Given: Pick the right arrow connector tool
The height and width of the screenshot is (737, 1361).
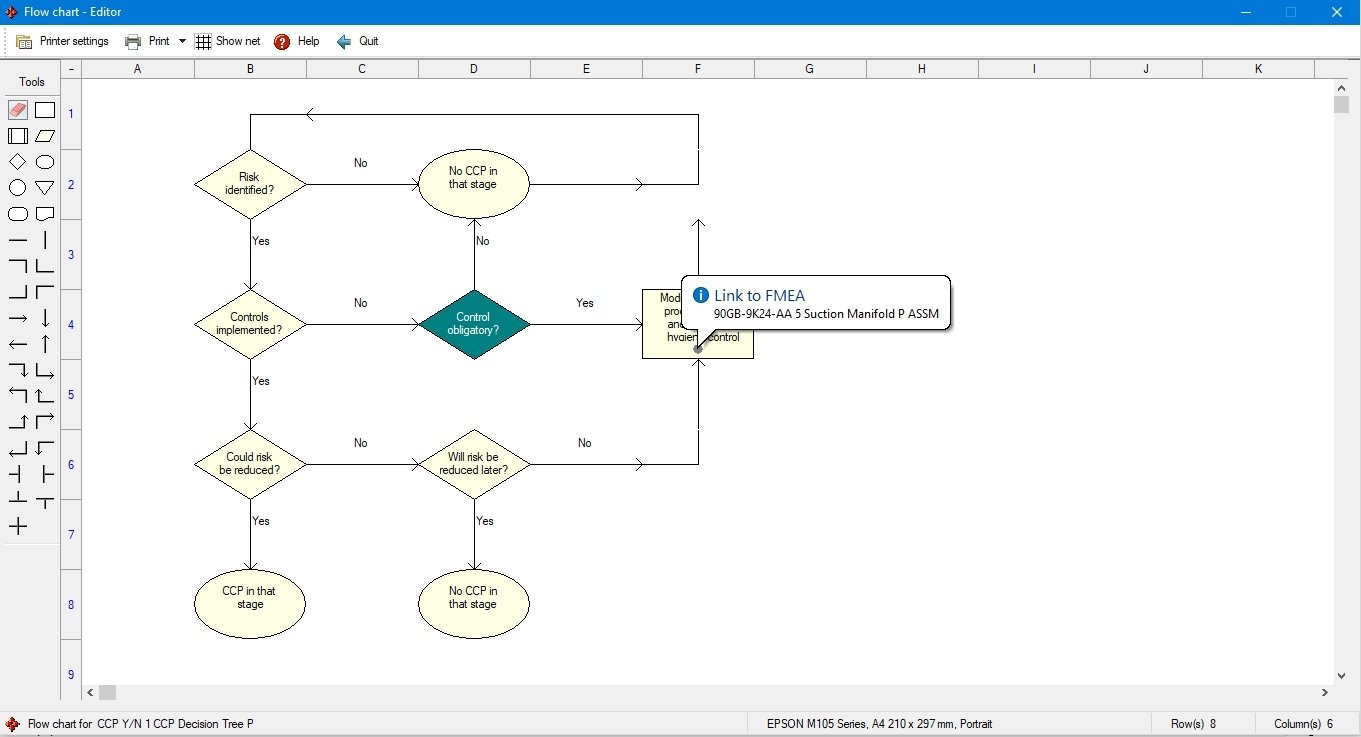Looking at the screenshot, I should coord(18,318).
